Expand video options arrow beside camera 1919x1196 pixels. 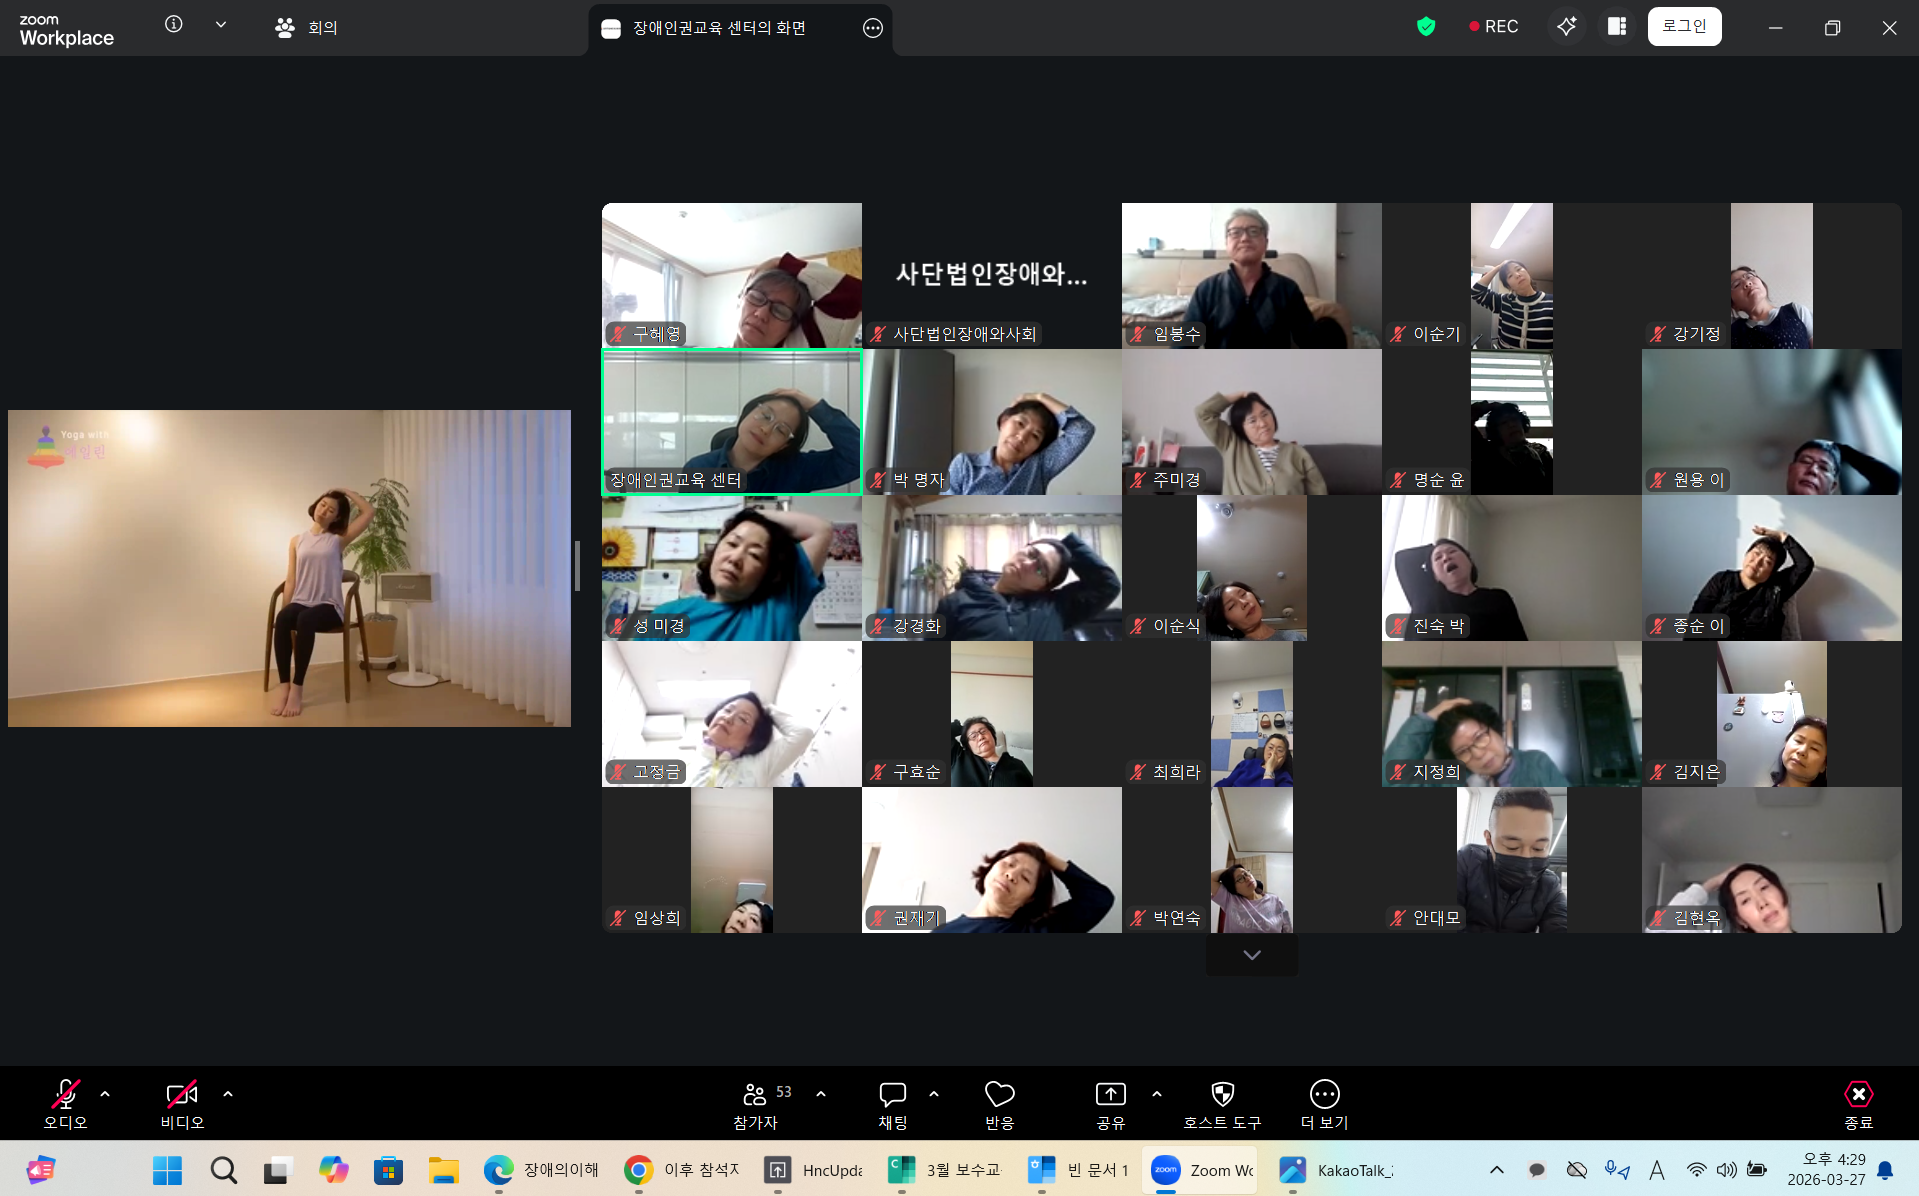point(228,1094)
